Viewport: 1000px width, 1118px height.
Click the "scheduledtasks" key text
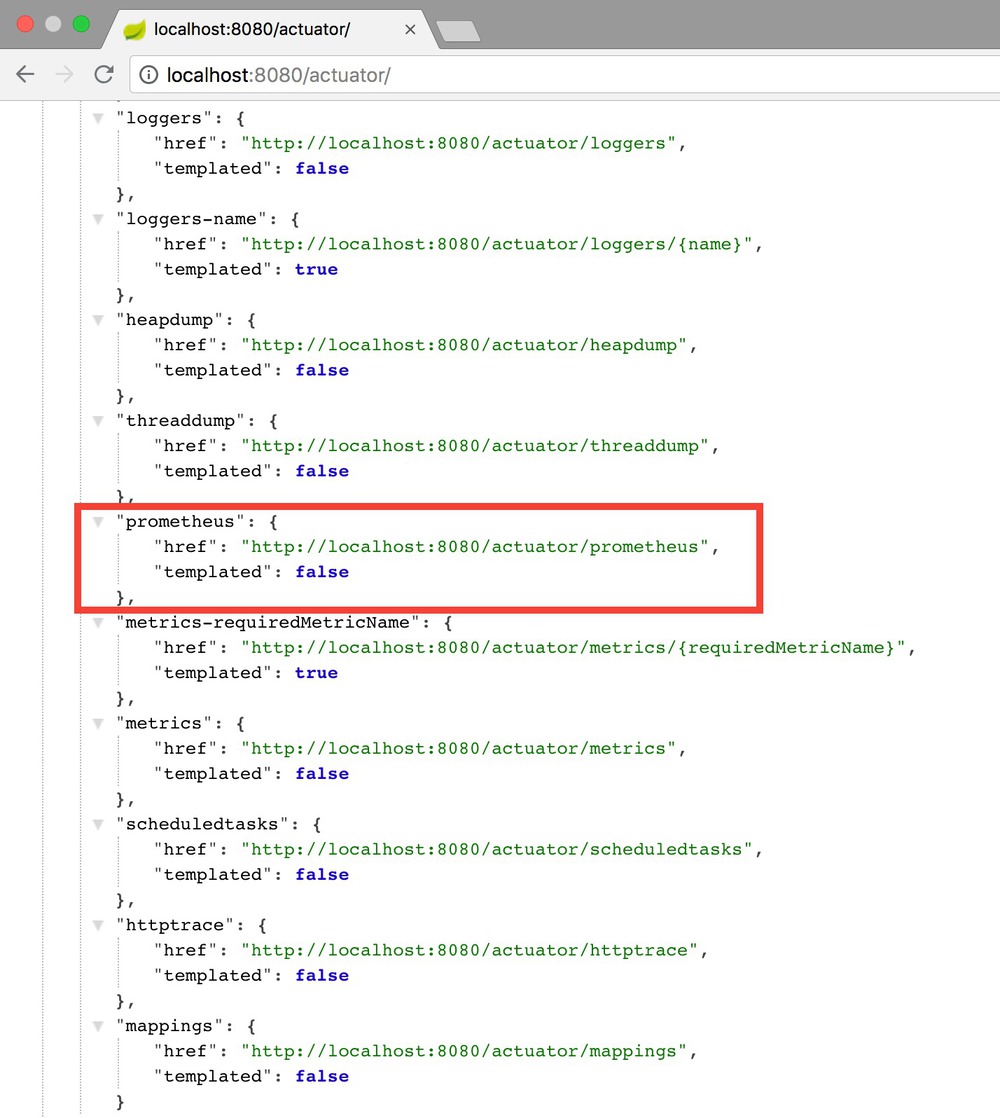202,824
